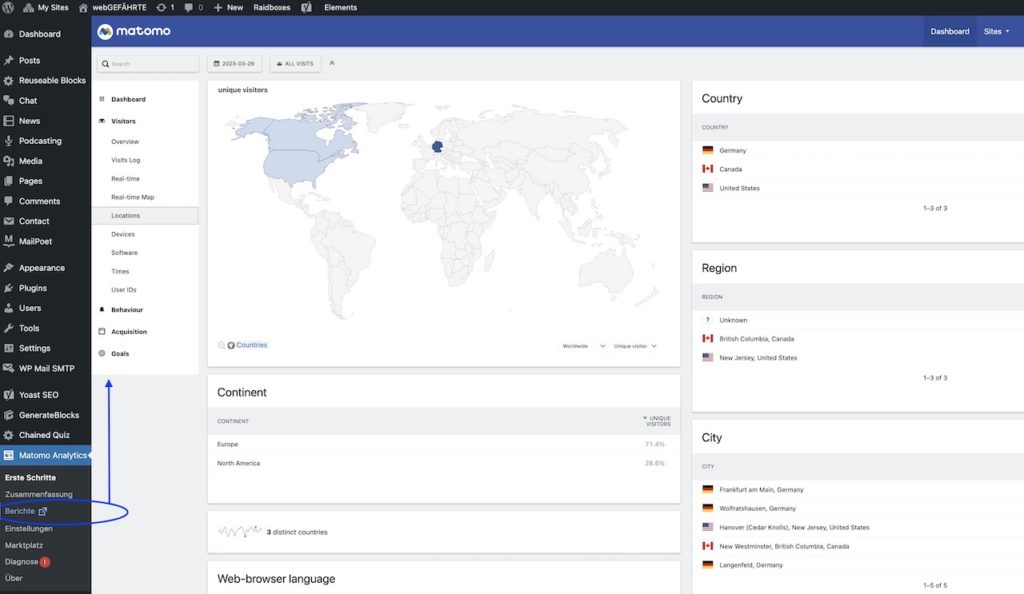This screenshot has height=594, width=1024.
Task: Open Chat in WordPress sidebar
Action: 28,101
